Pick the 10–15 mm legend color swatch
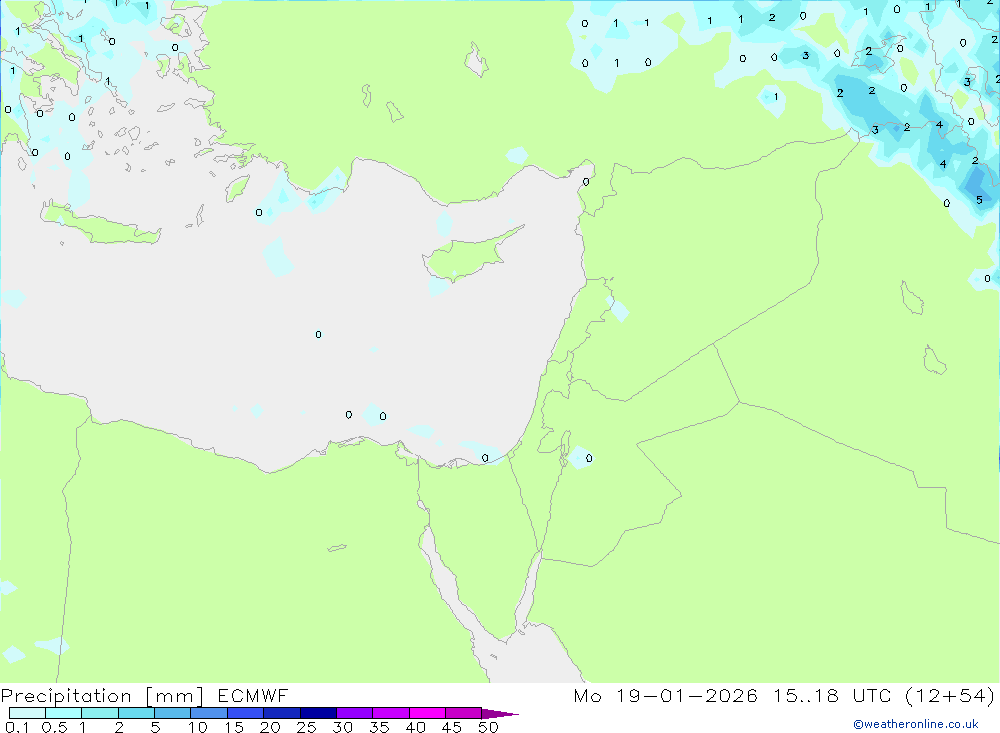 pyautogui.click(x=209, y=713)
